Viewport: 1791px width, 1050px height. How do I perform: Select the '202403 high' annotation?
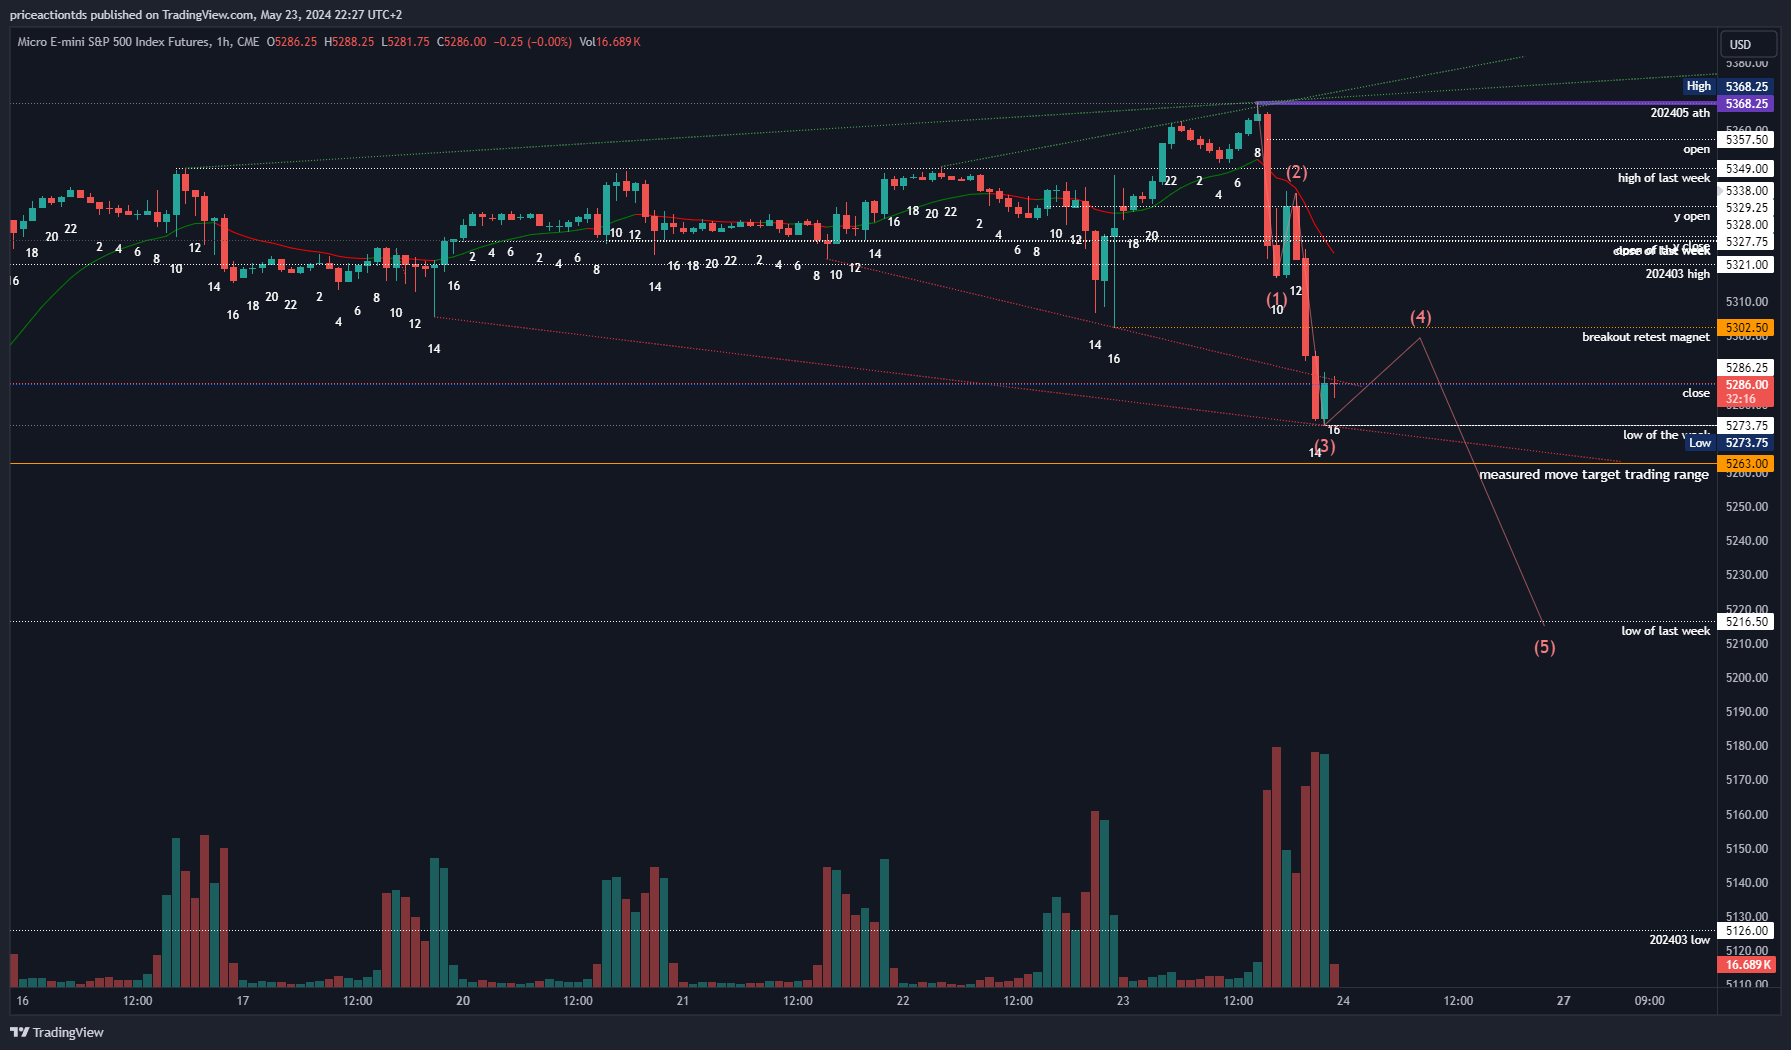click(1678, 274)
